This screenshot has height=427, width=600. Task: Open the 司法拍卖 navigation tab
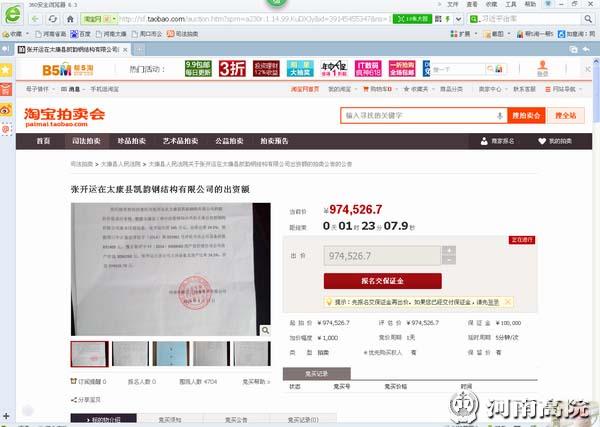click(83, 141)
